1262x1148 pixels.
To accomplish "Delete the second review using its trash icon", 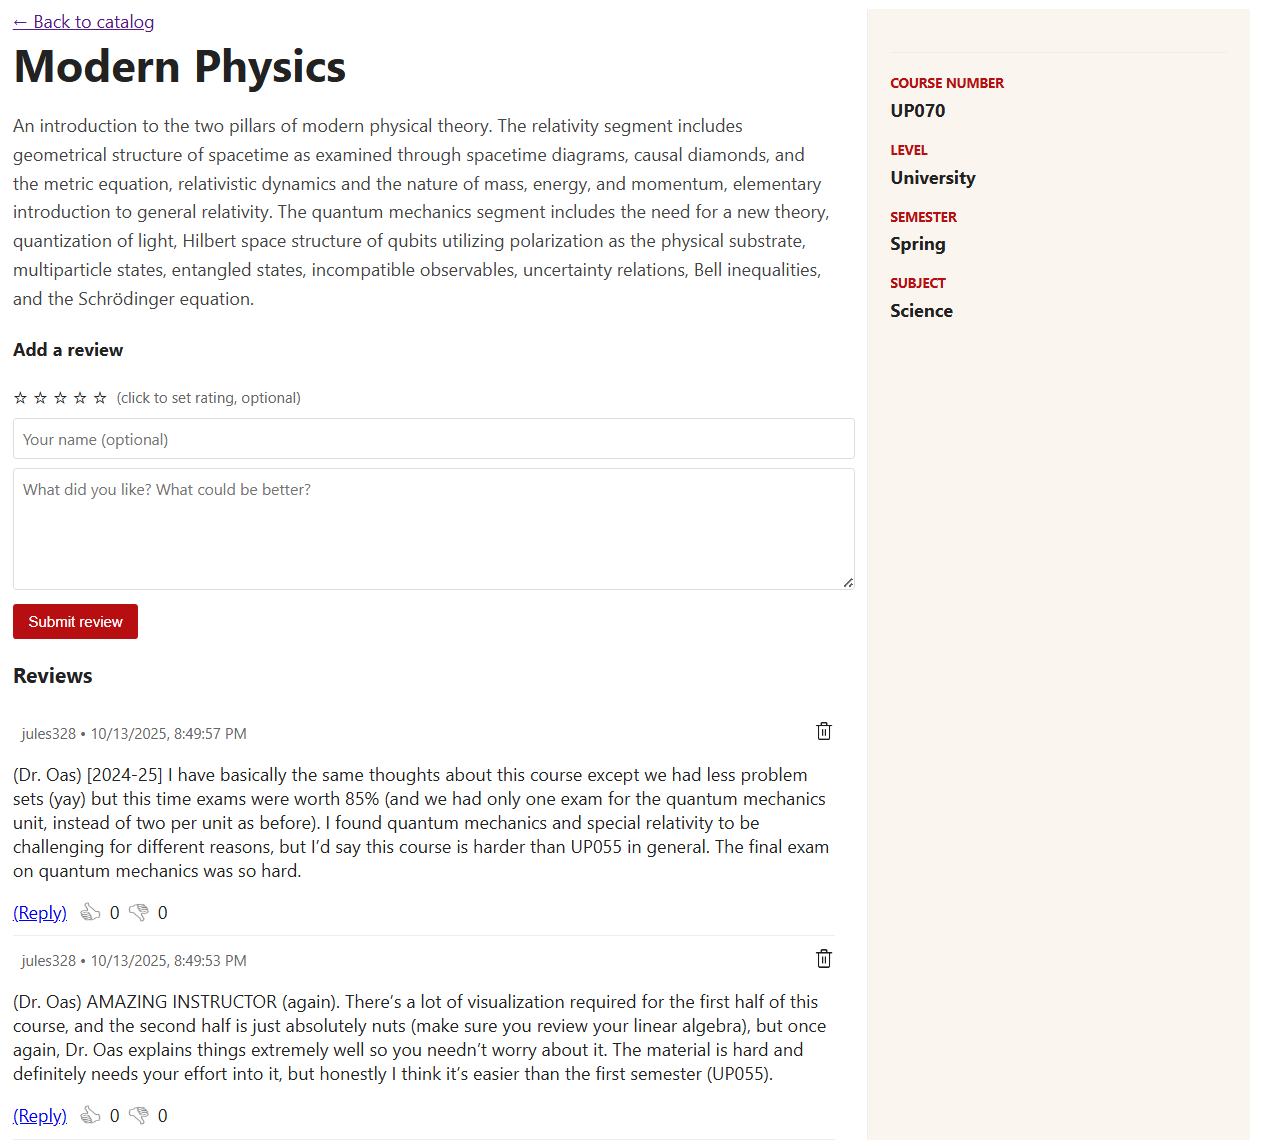I will tap(823, 958).
